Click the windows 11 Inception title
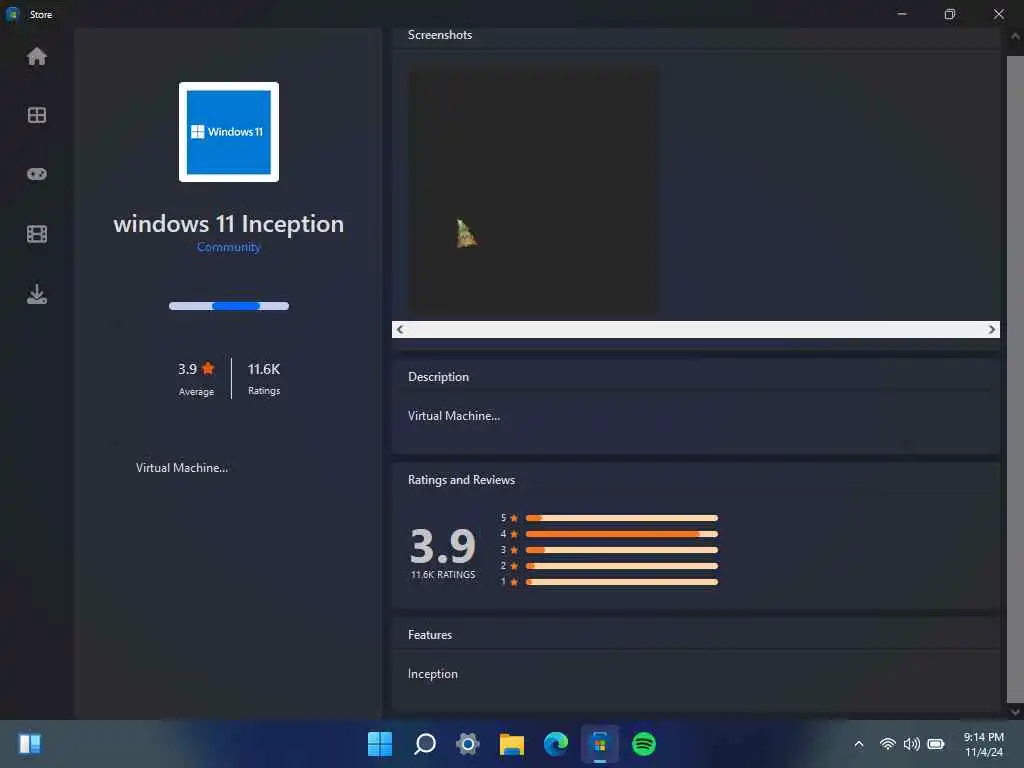This screenshot has width=1024, height=768. coord(229,224)
